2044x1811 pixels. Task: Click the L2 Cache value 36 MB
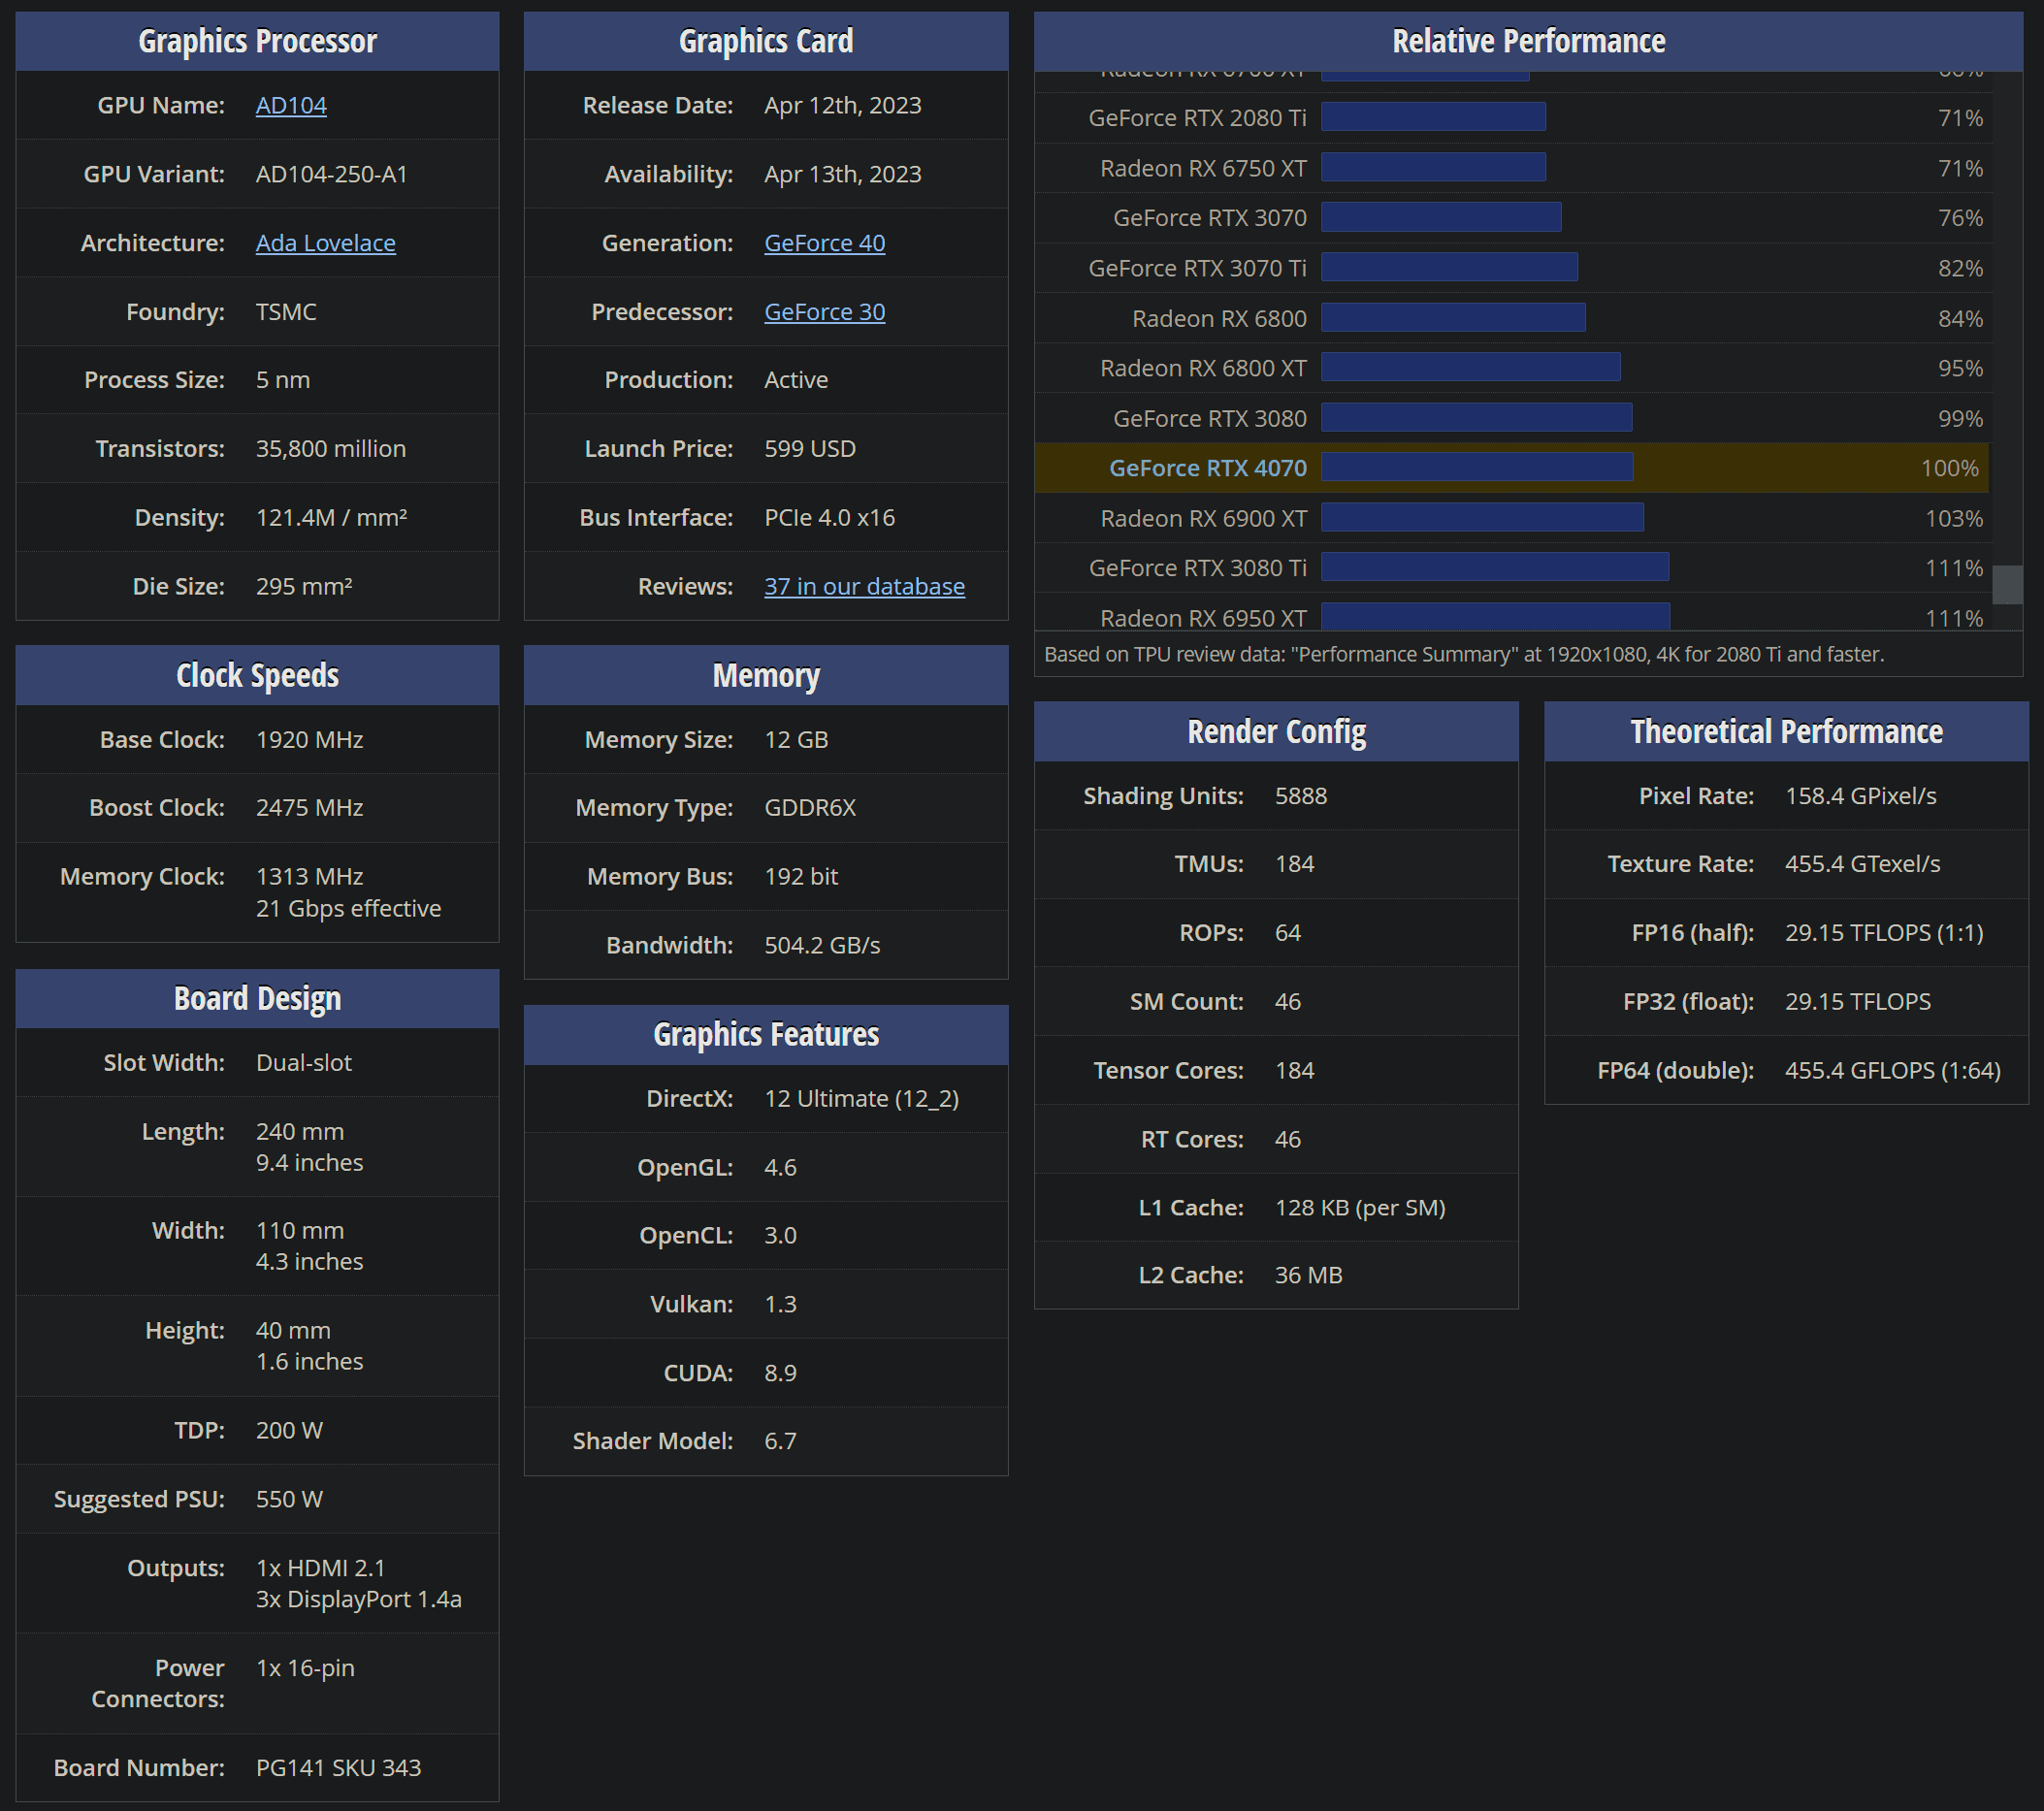(1308, 1275)
